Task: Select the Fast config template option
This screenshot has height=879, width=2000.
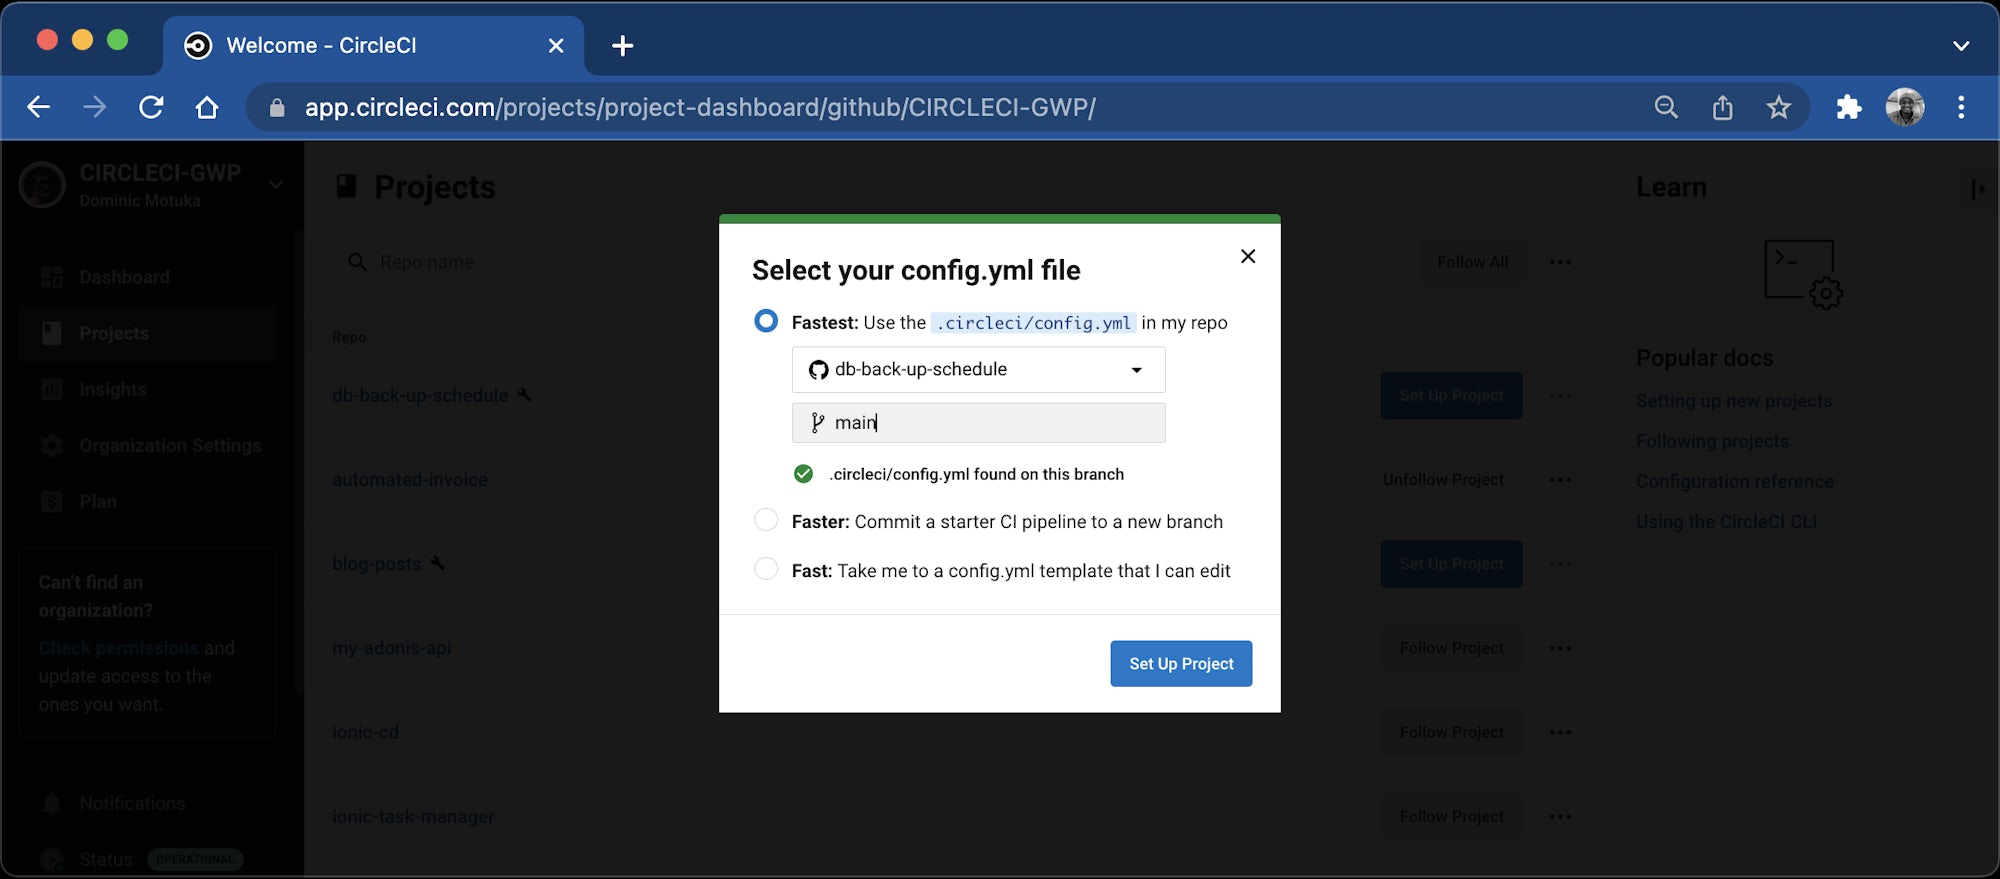Action: [766, 569]
